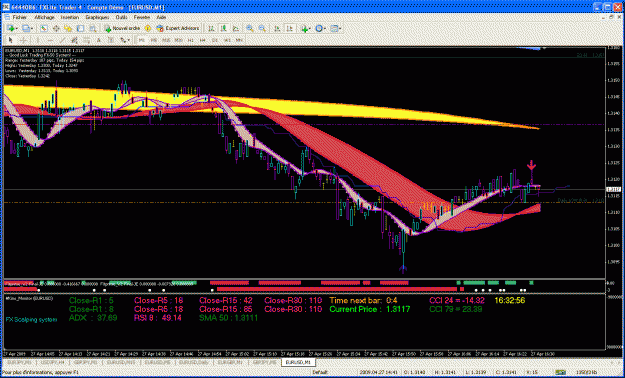The width and height of the screenshot is (625, 378).
Task: Set timeframe to W1
Action: click(x=227, y=40)
